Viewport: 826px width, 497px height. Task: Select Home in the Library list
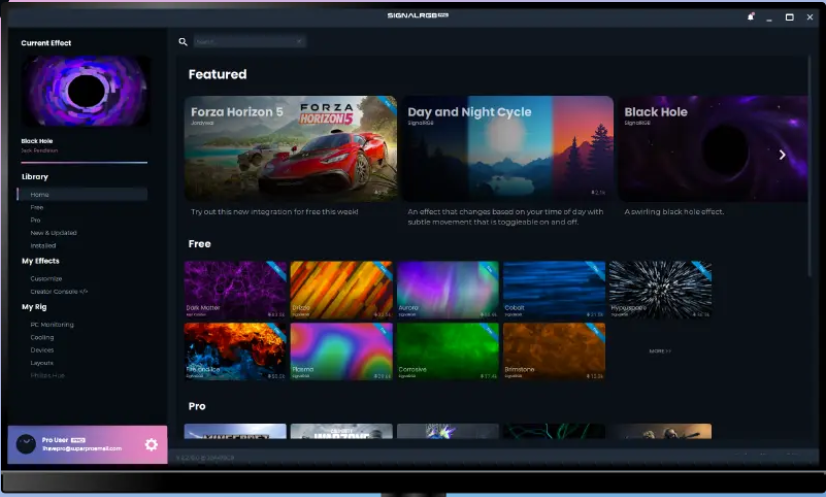point(82,194)
